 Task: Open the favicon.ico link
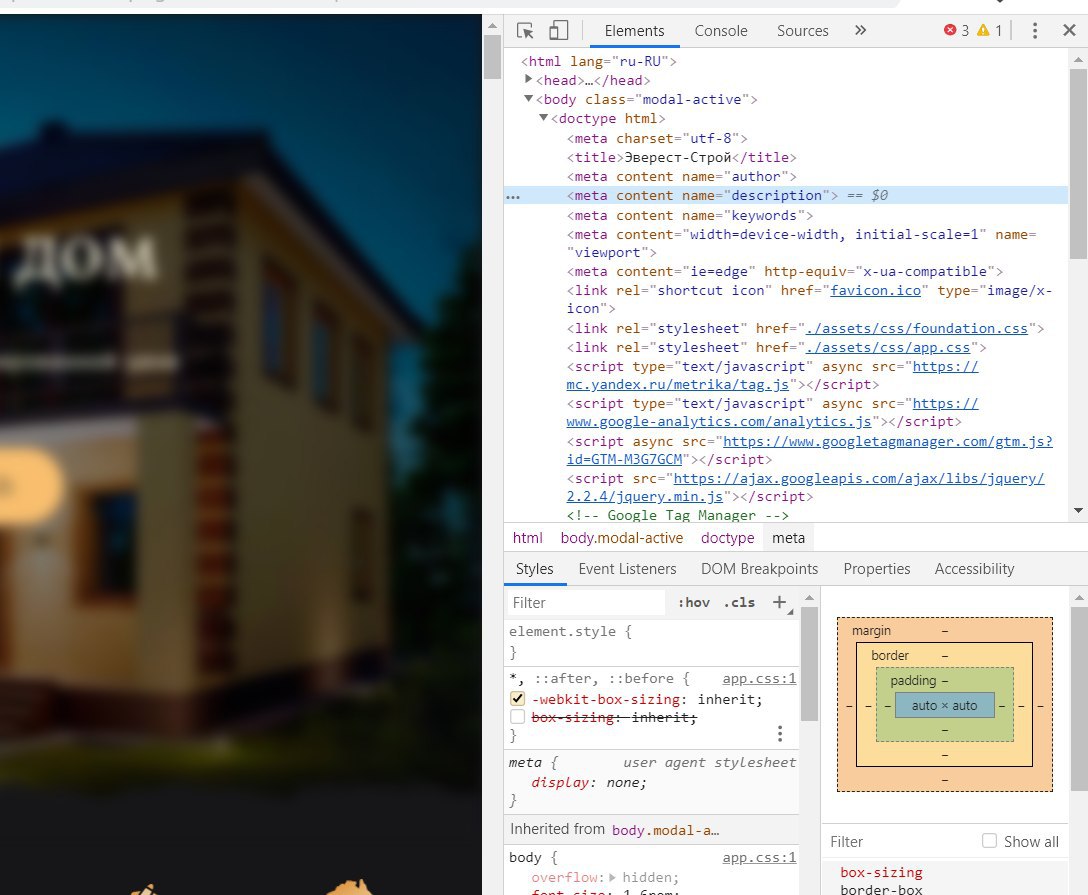coord(876,291)
